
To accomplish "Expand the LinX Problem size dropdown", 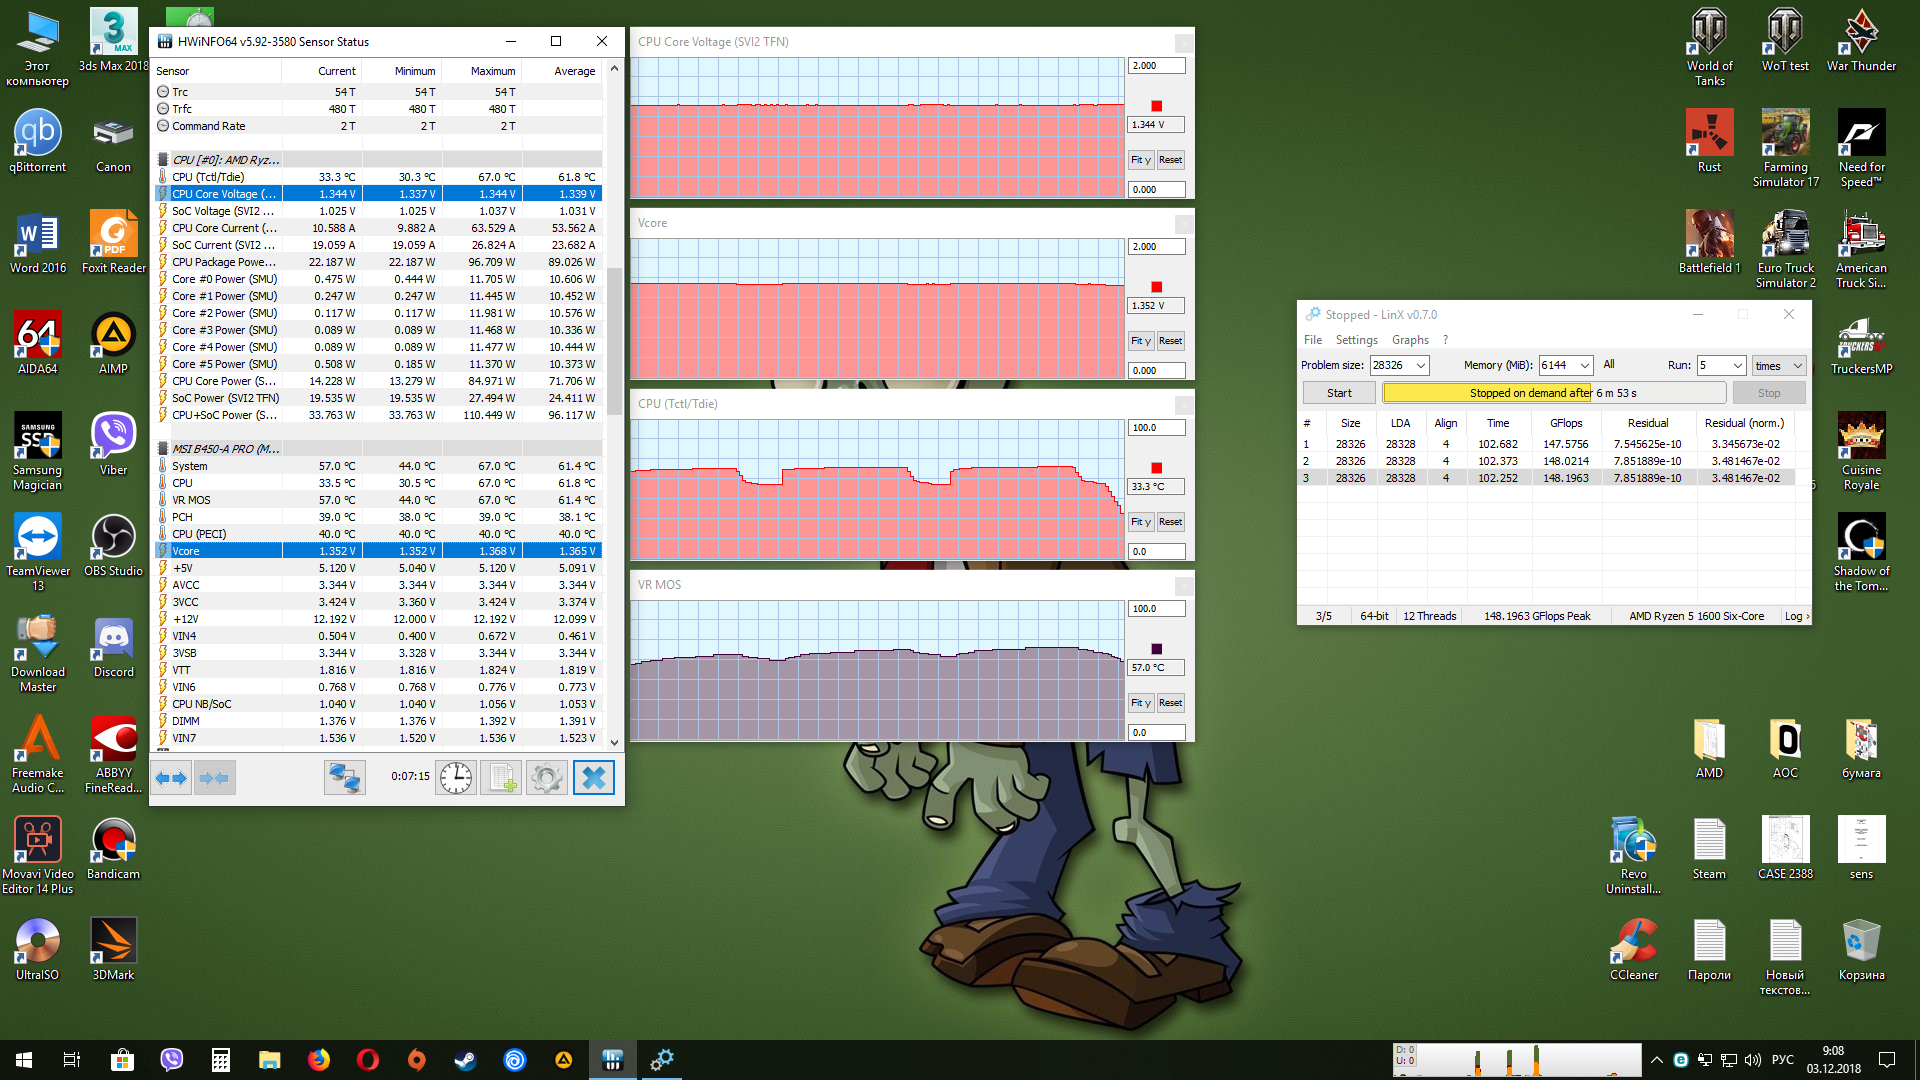I will 1420,366.
